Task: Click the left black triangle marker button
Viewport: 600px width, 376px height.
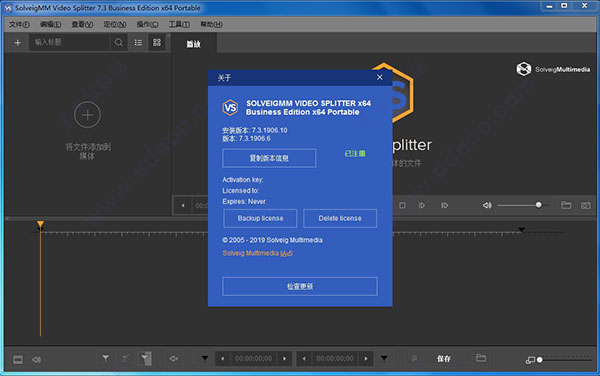Action: click(x=205, y=358)
